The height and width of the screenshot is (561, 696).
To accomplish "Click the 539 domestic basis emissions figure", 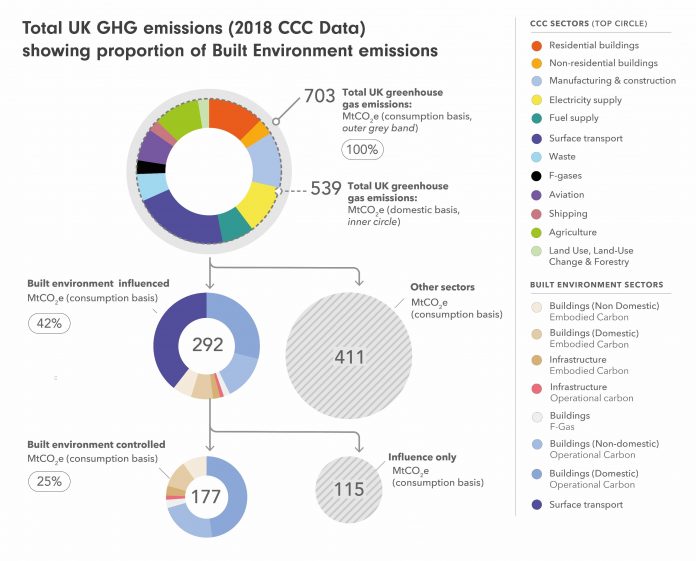I will tap(322, 189).
